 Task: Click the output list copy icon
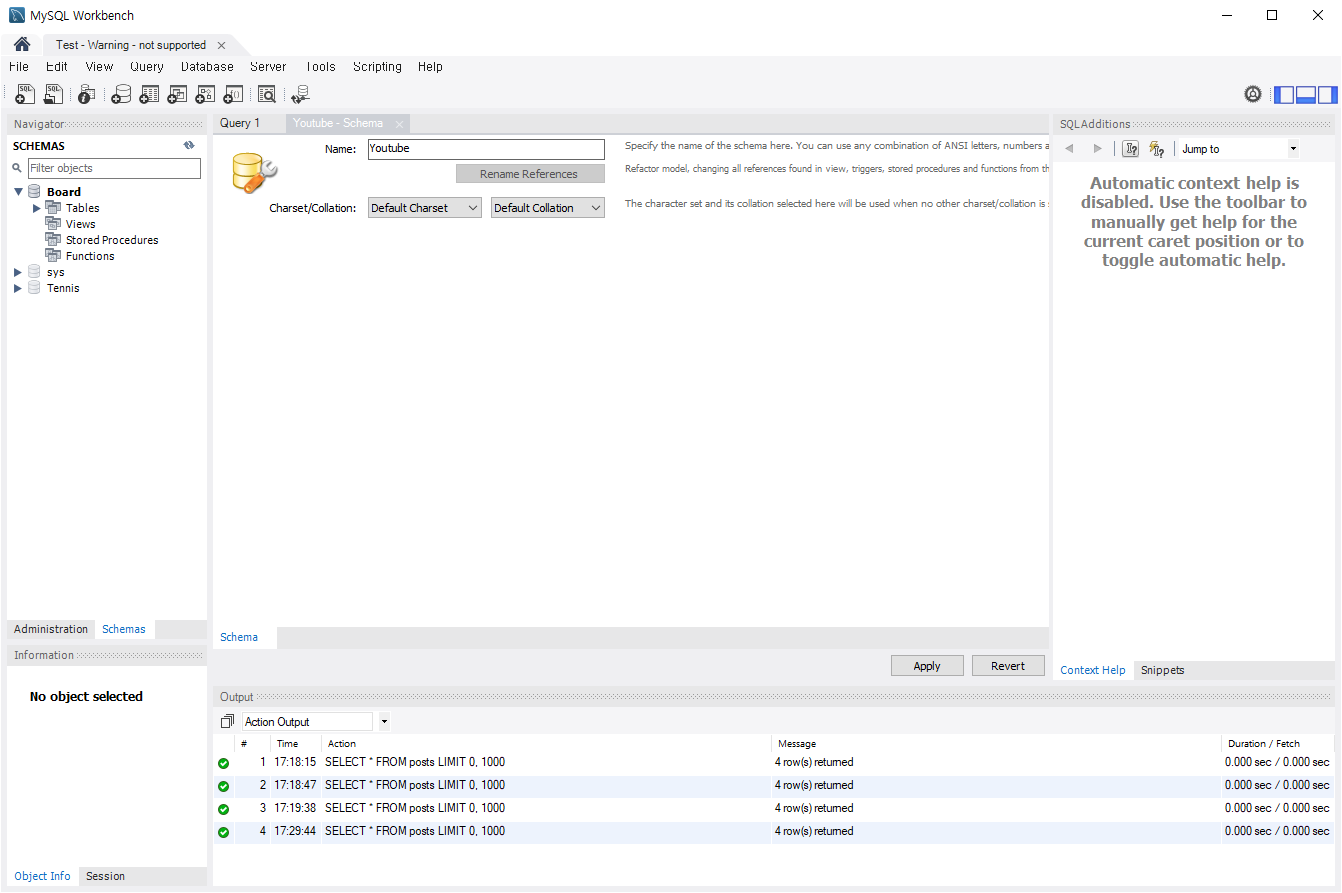click(227, 721)
